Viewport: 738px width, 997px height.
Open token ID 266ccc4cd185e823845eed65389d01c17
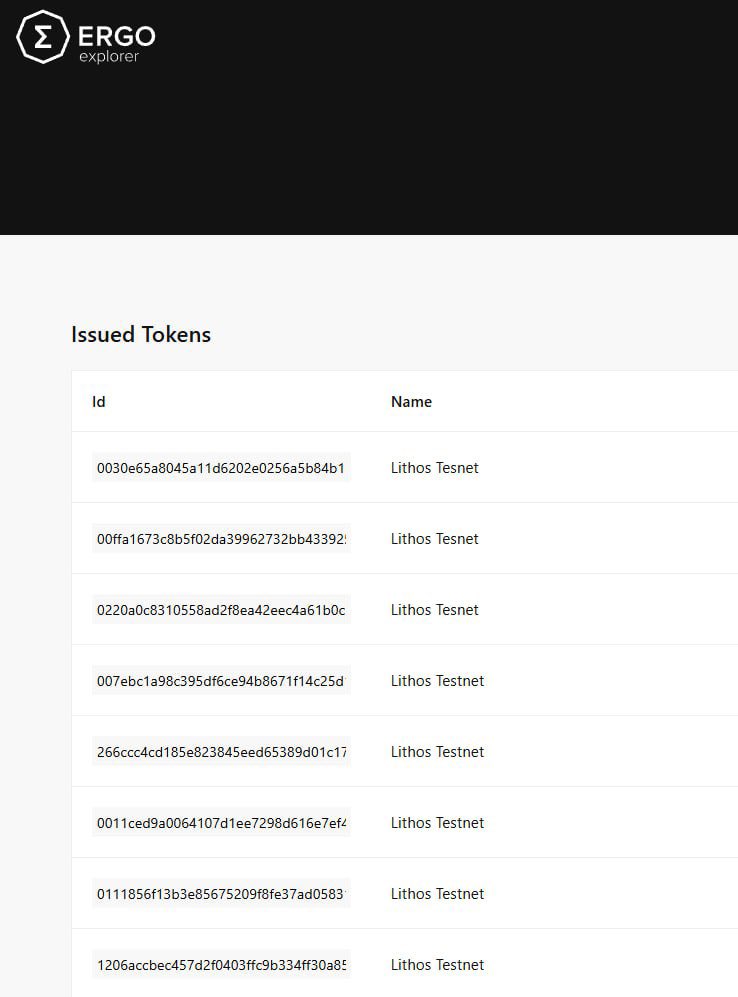[x=221, y=752]
